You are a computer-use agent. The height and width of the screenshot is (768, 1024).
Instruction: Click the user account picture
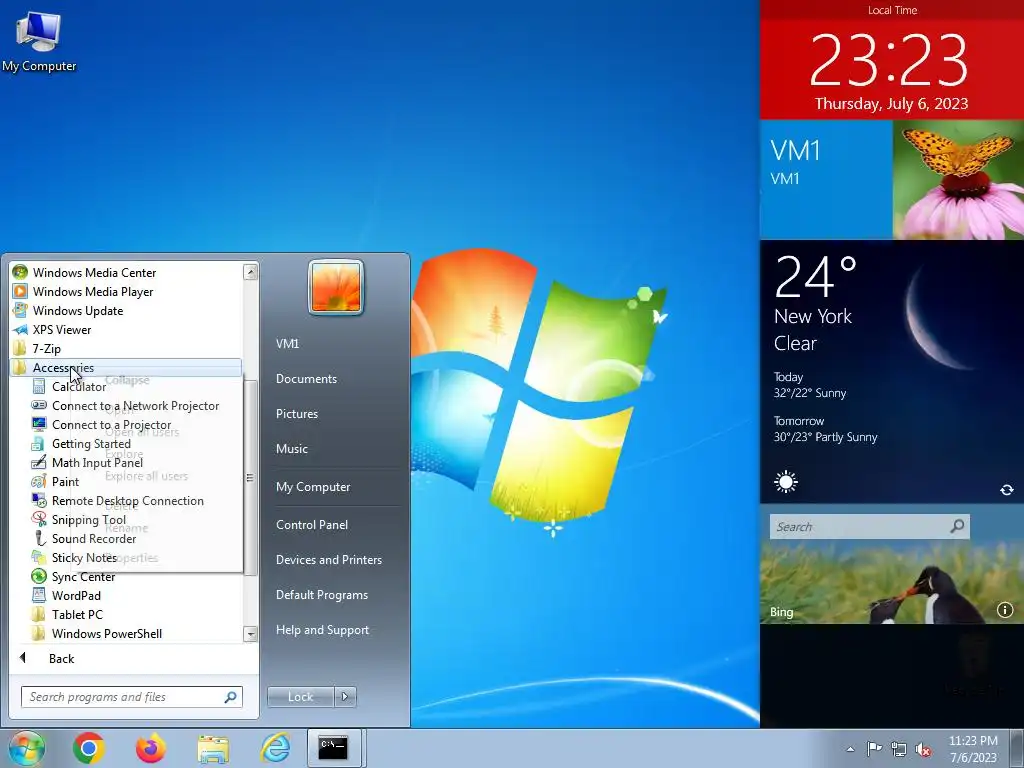336,287
